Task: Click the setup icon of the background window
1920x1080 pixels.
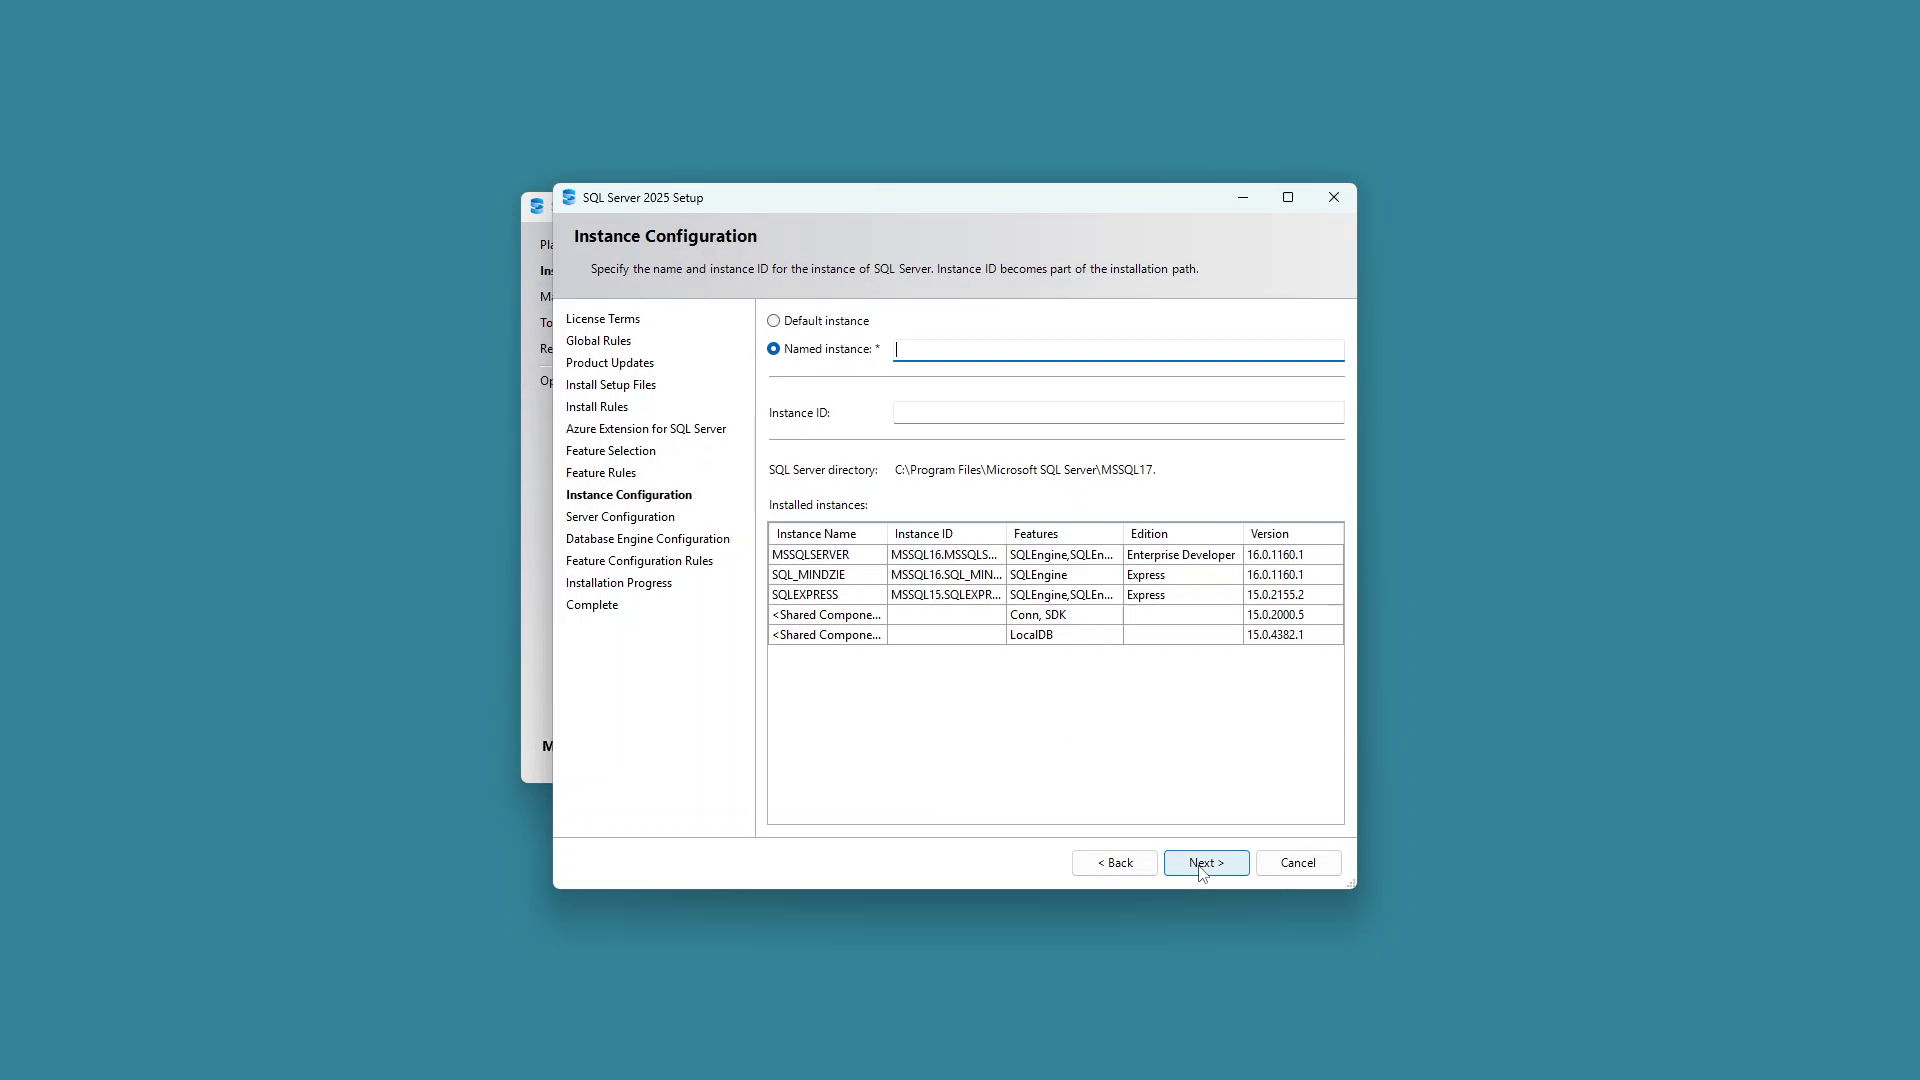Action: [537, 206]
